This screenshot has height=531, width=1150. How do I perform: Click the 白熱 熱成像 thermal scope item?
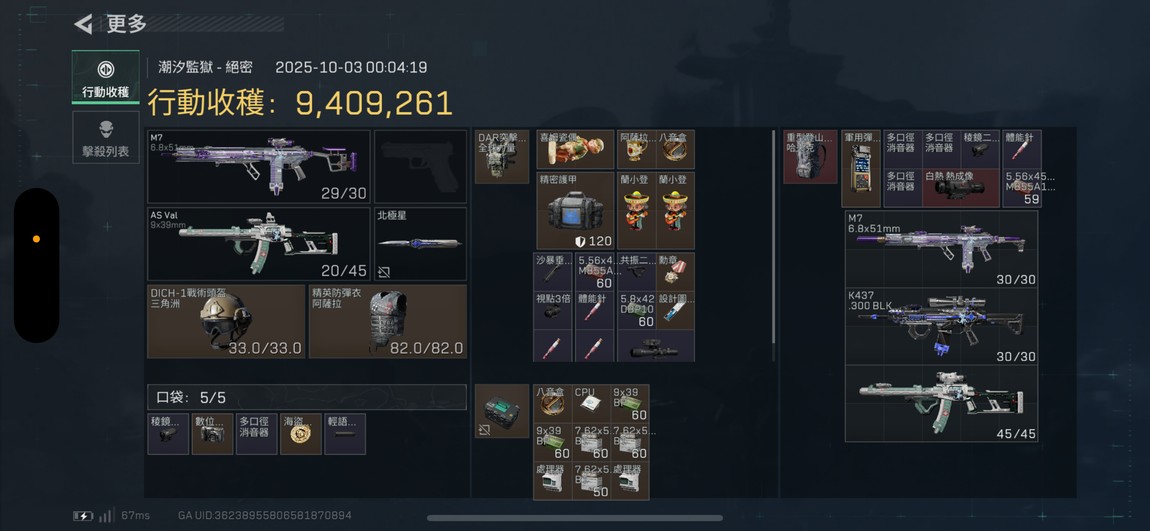click(961, 188)
